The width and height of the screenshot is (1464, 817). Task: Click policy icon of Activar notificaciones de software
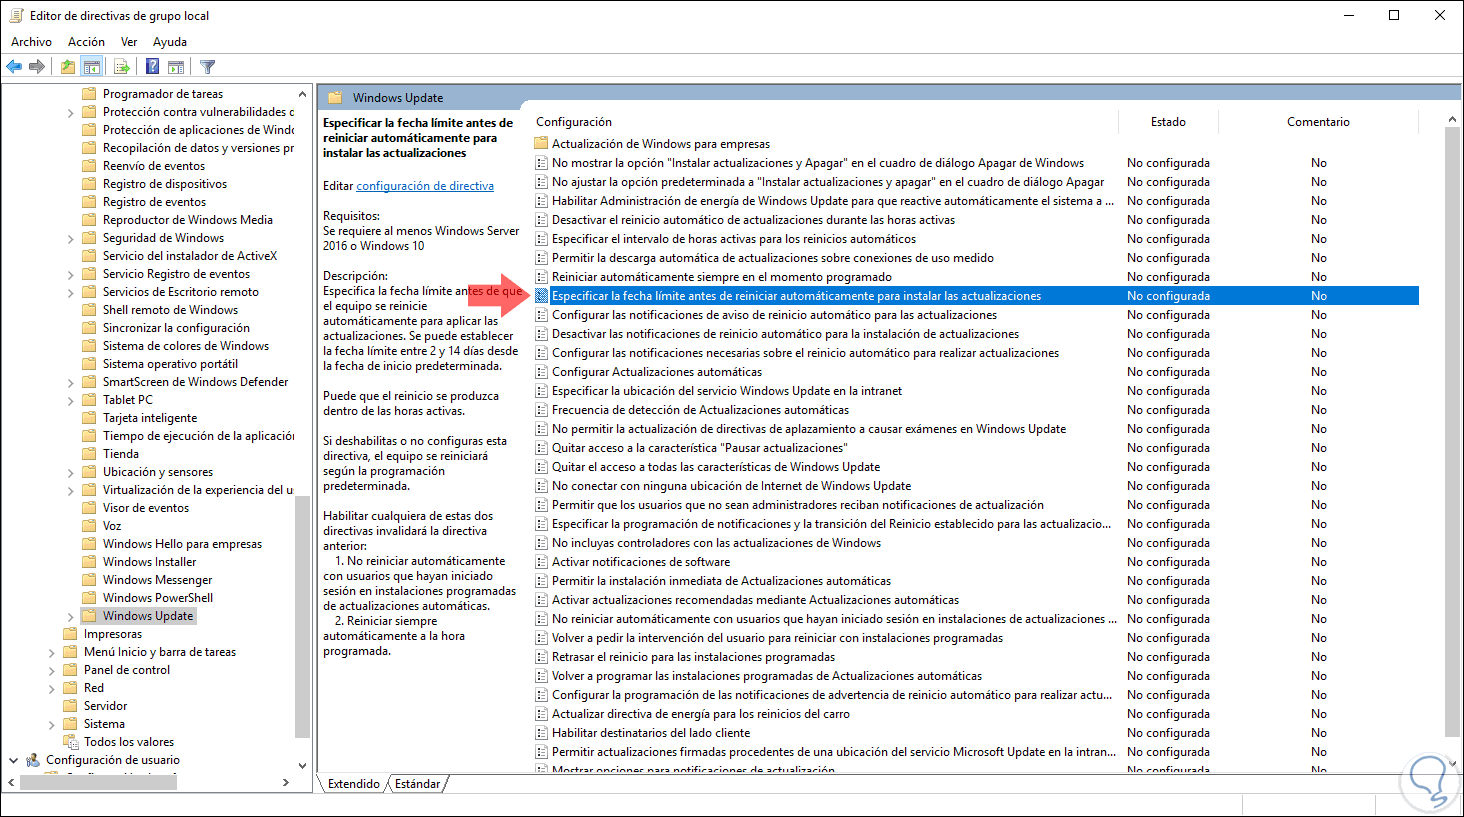coord(541,562)
